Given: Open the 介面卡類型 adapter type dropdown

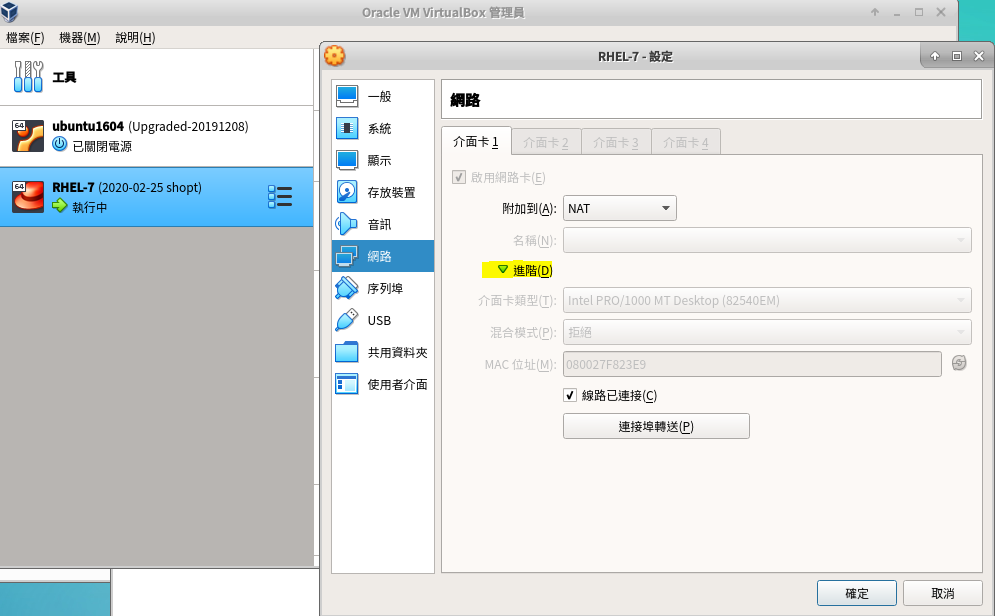Looking at the screenshot, I should pyautogui.click(x=767, y=300).
